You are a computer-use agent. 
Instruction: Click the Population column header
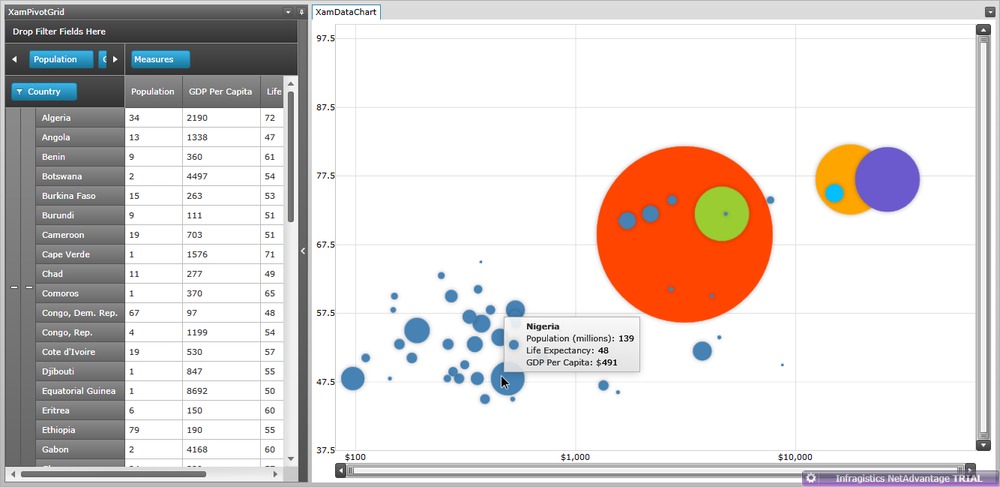click(x=153, y=92)
